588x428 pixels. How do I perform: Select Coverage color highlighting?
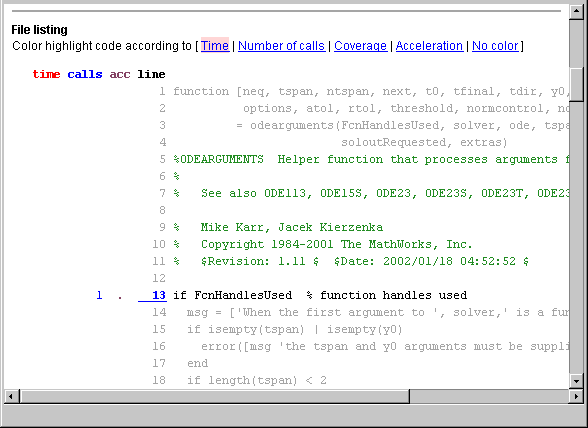coord(360,45)
